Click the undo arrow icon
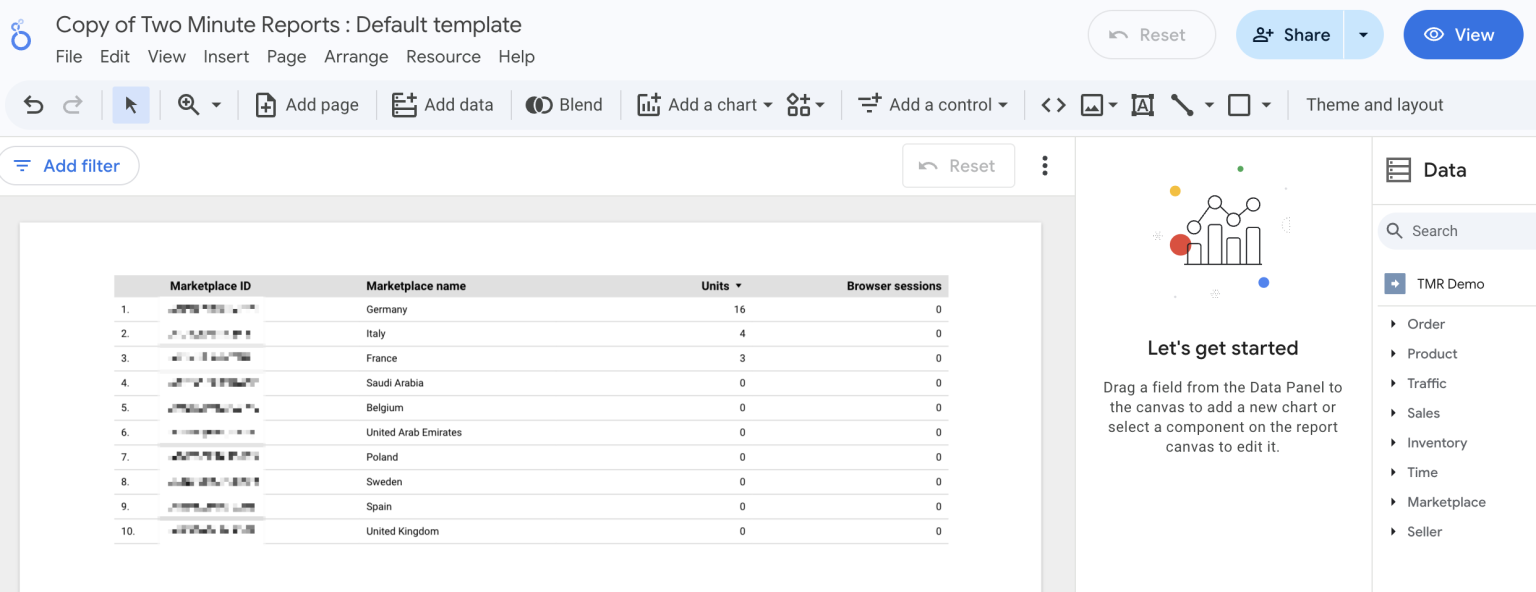1536x592 pixels. tap(34, 105)
